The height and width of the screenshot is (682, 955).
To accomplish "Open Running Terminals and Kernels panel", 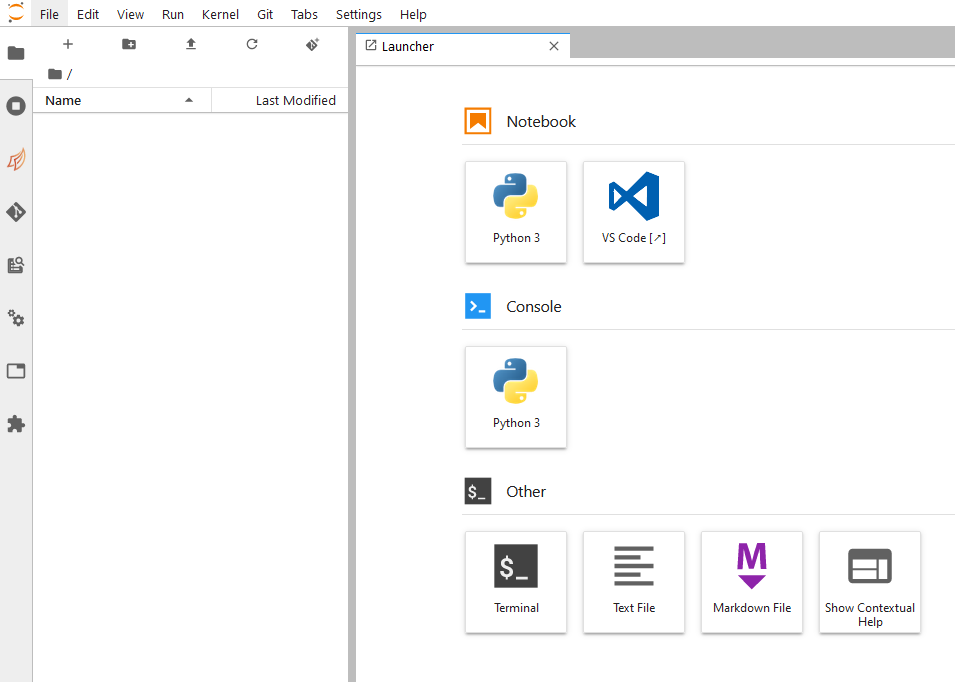I will click(x=16, y=106).
